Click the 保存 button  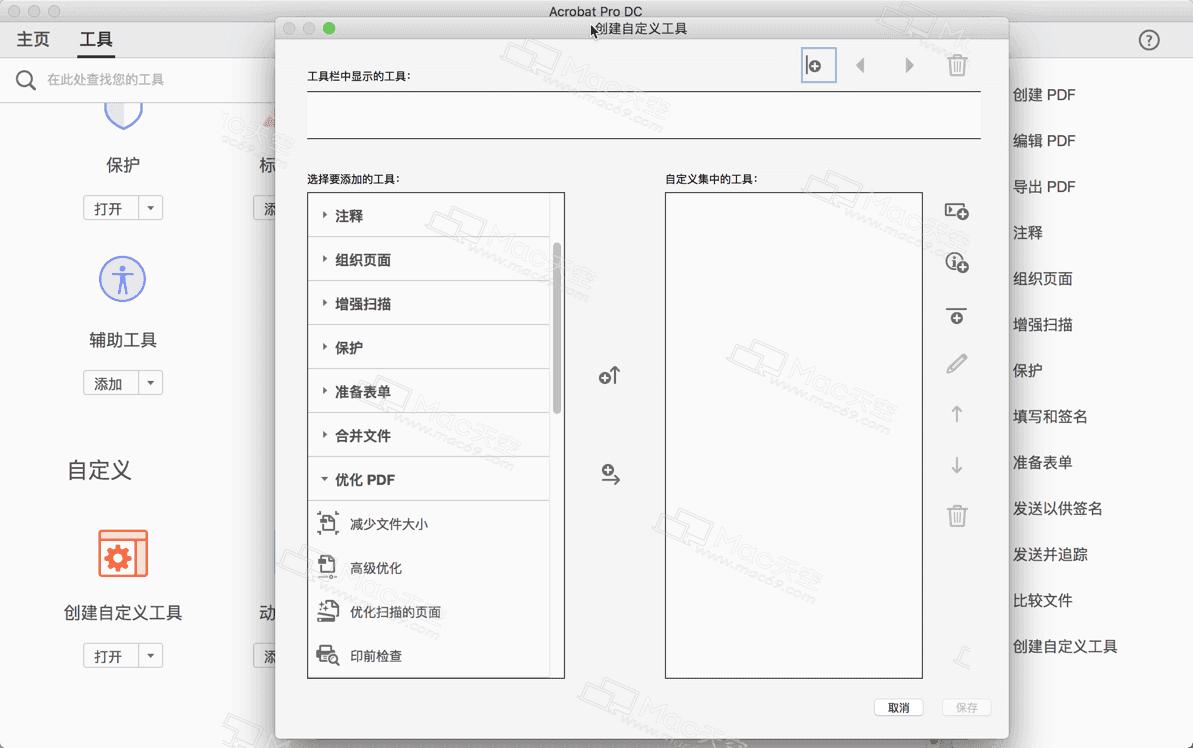point(964,707)
